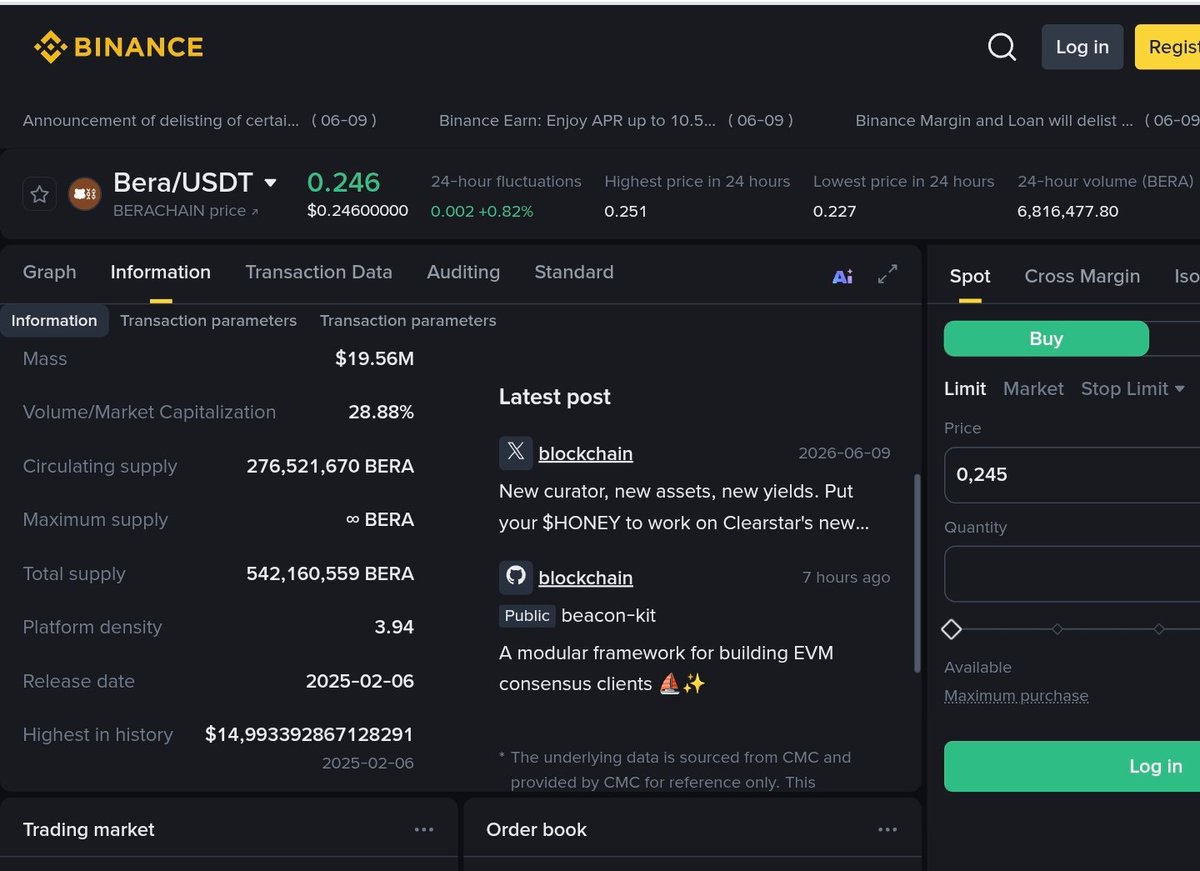Open the Transaction Data tab
Screen dimensions: 1200x871
pos(318,272)
